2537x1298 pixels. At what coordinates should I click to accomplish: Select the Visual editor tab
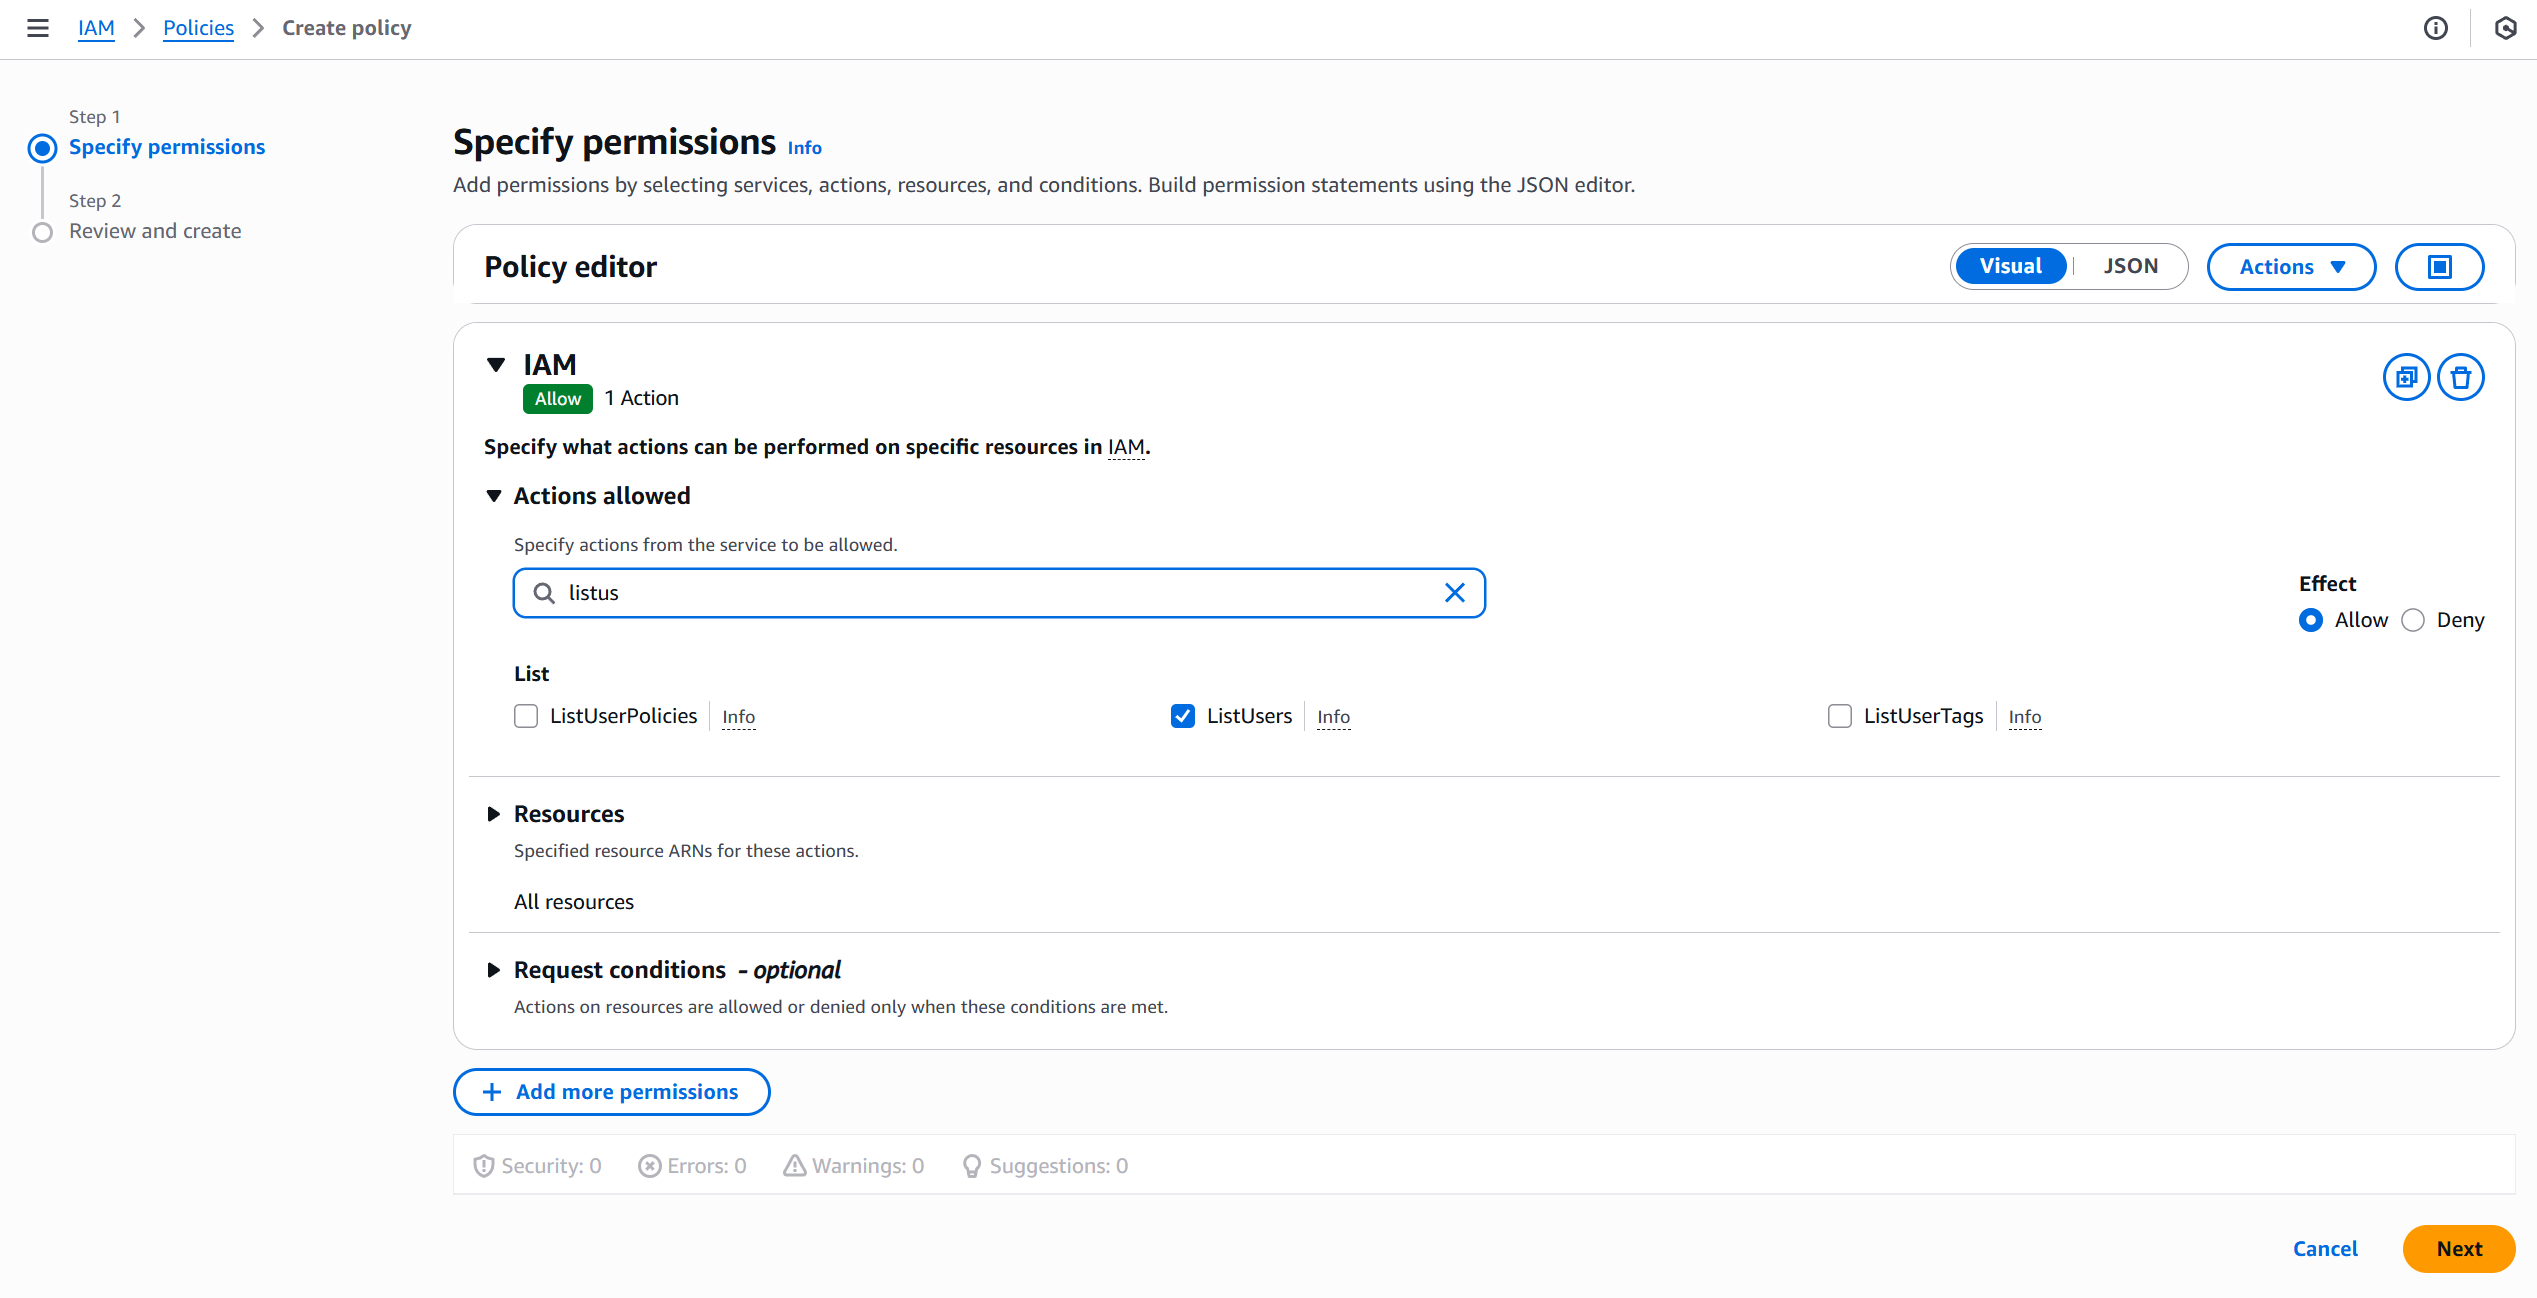[2010, 267]
